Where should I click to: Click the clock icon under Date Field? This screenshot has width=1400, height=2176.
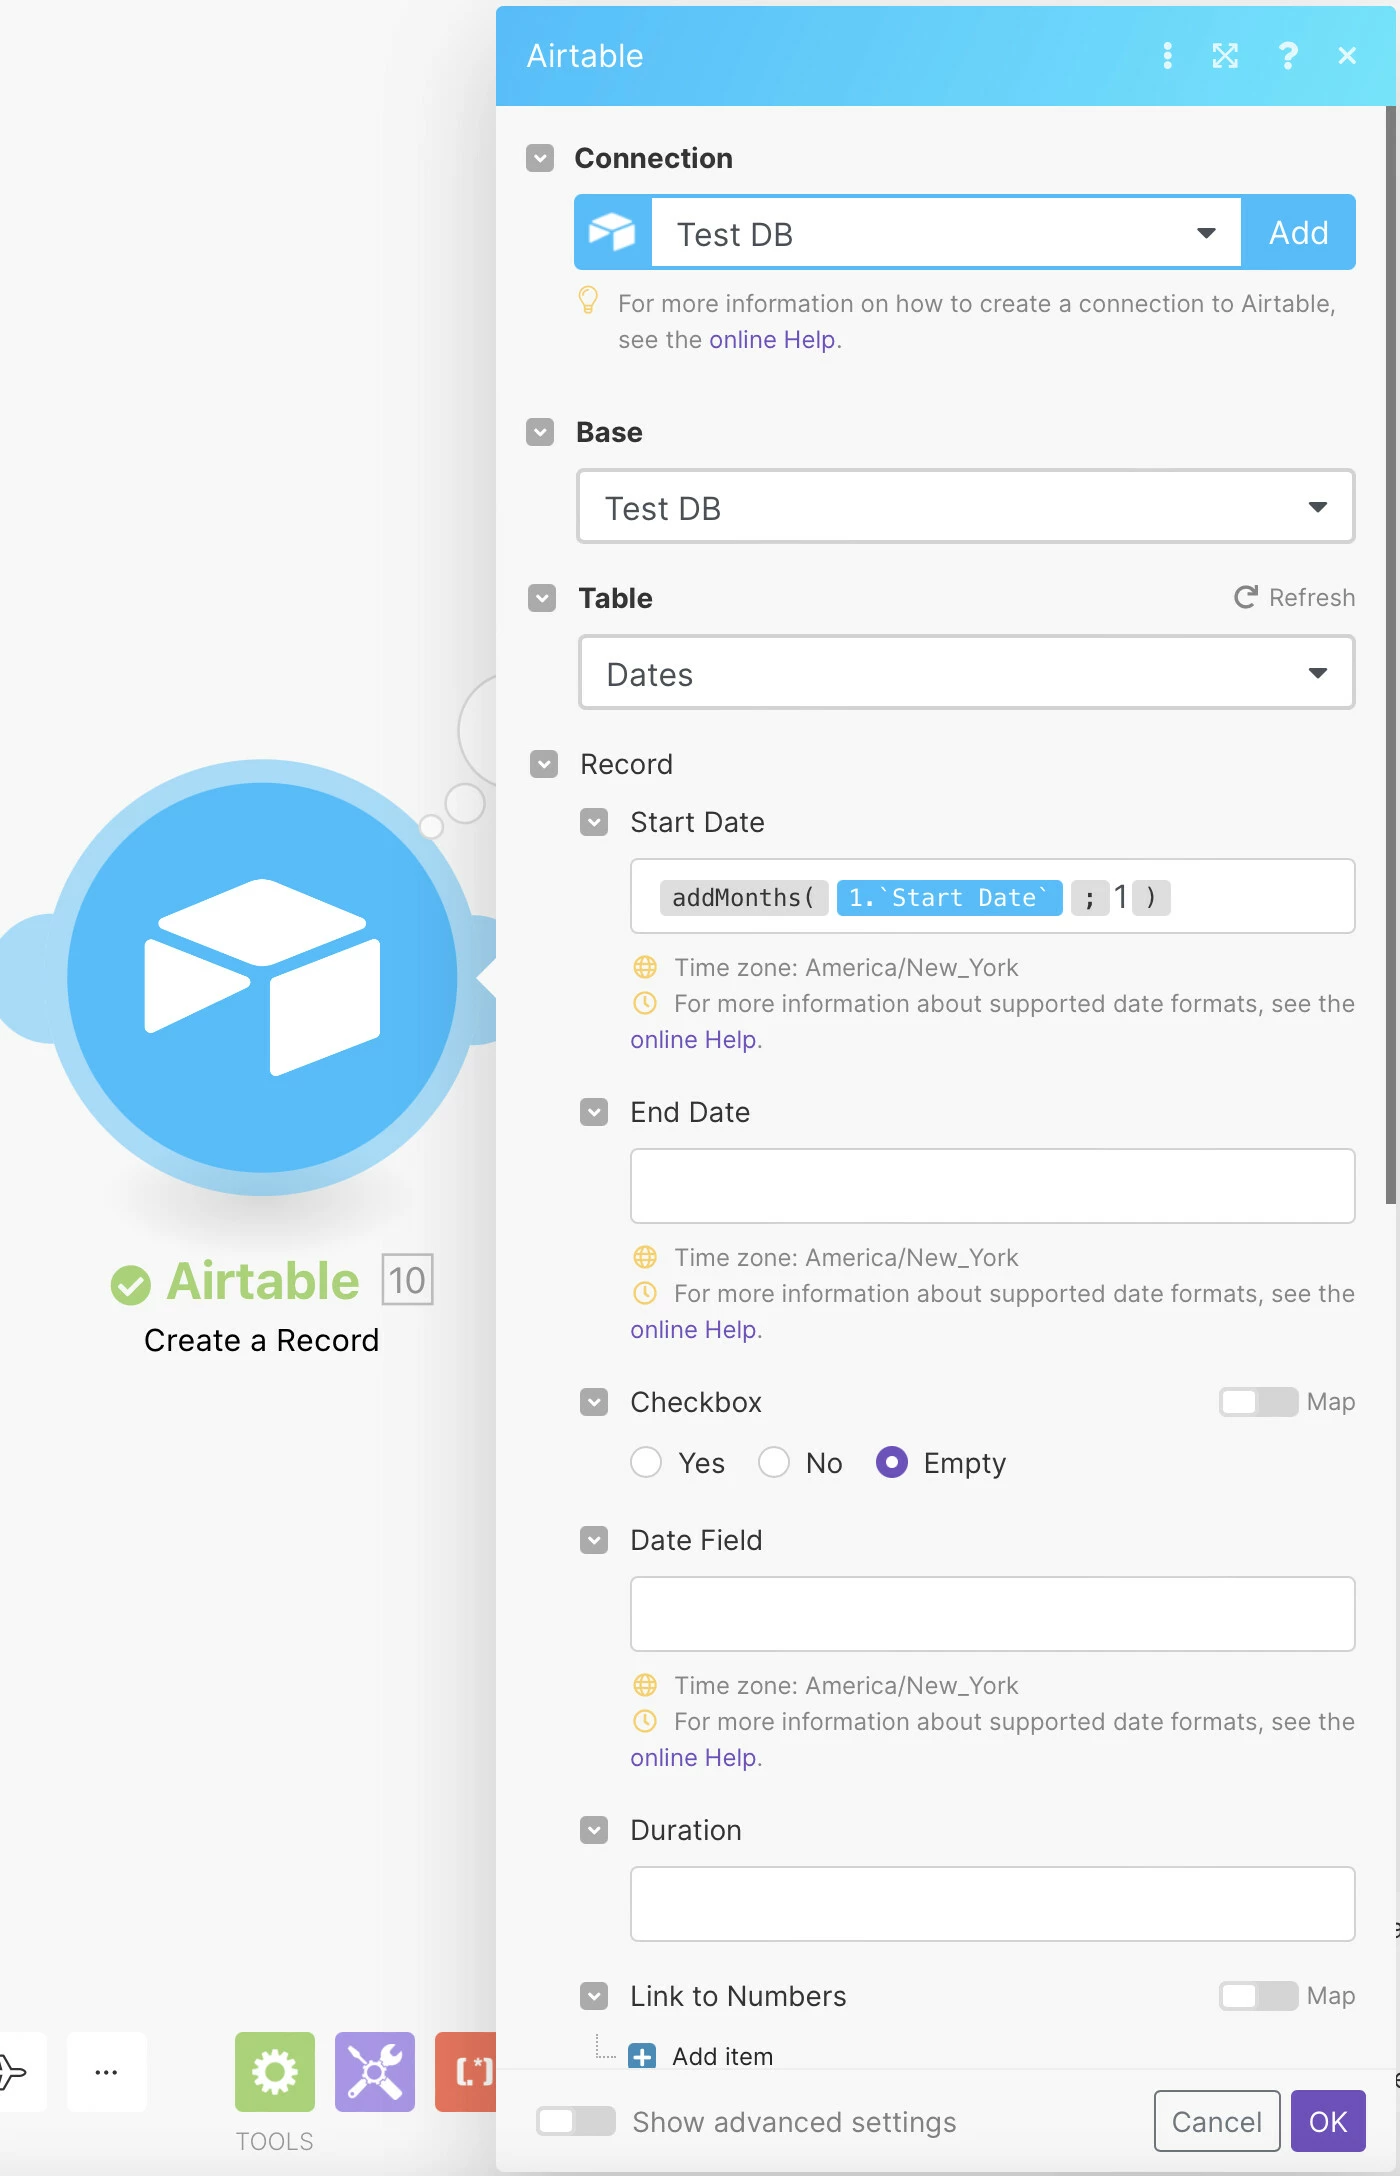click(x=645, y=1721)
